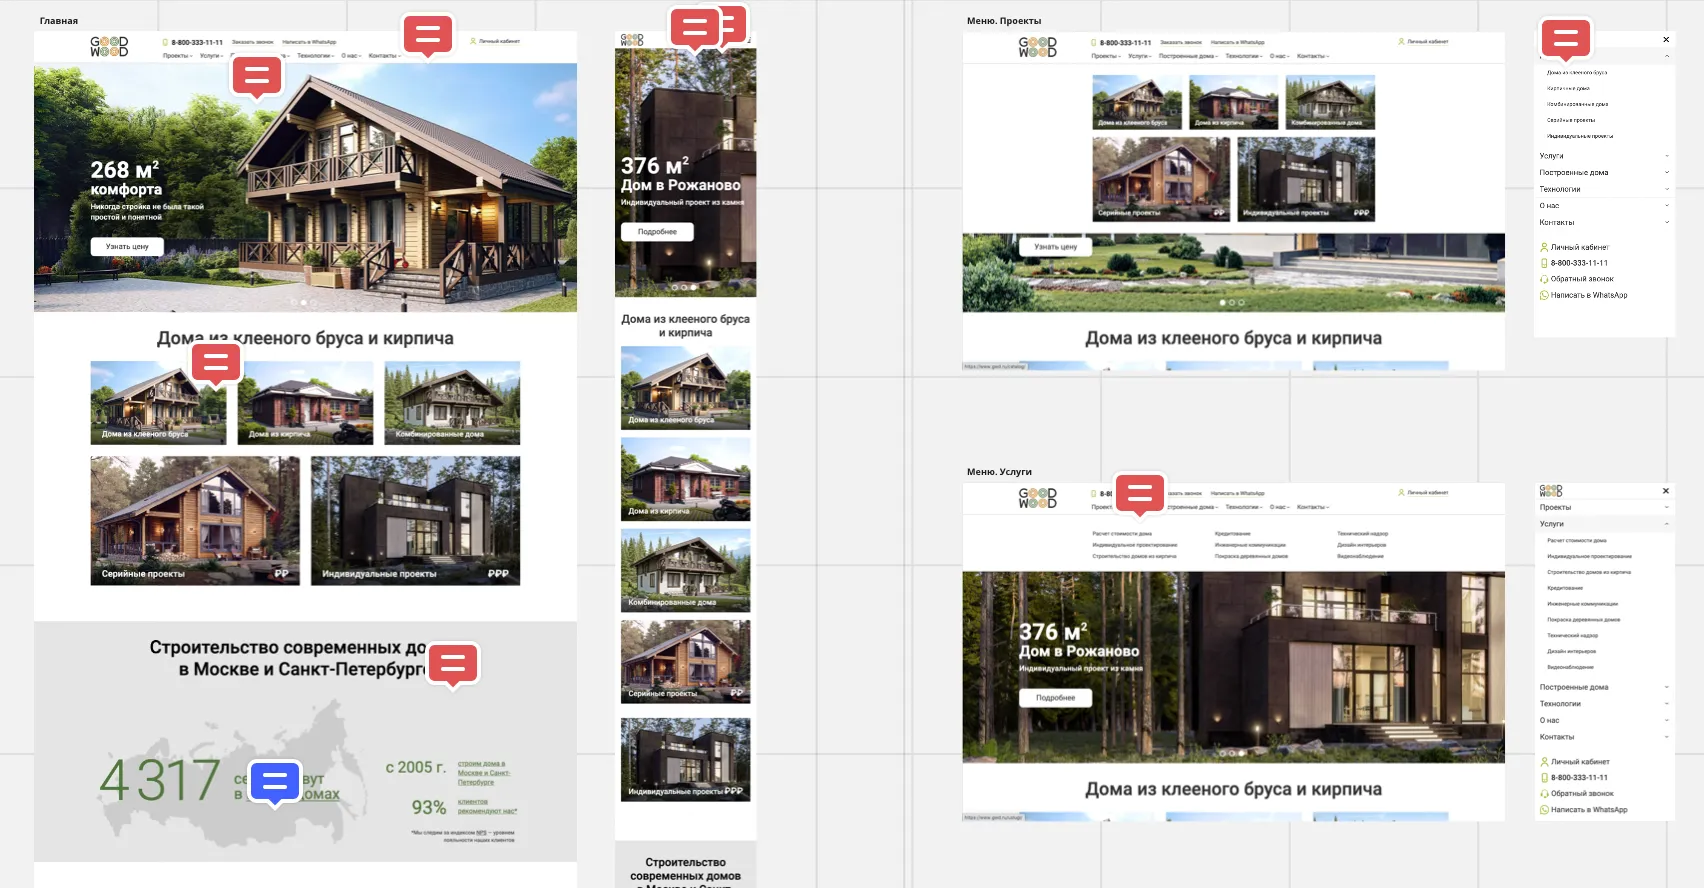Open Дома из кирпича card in the mobile Главная frame

685,479
